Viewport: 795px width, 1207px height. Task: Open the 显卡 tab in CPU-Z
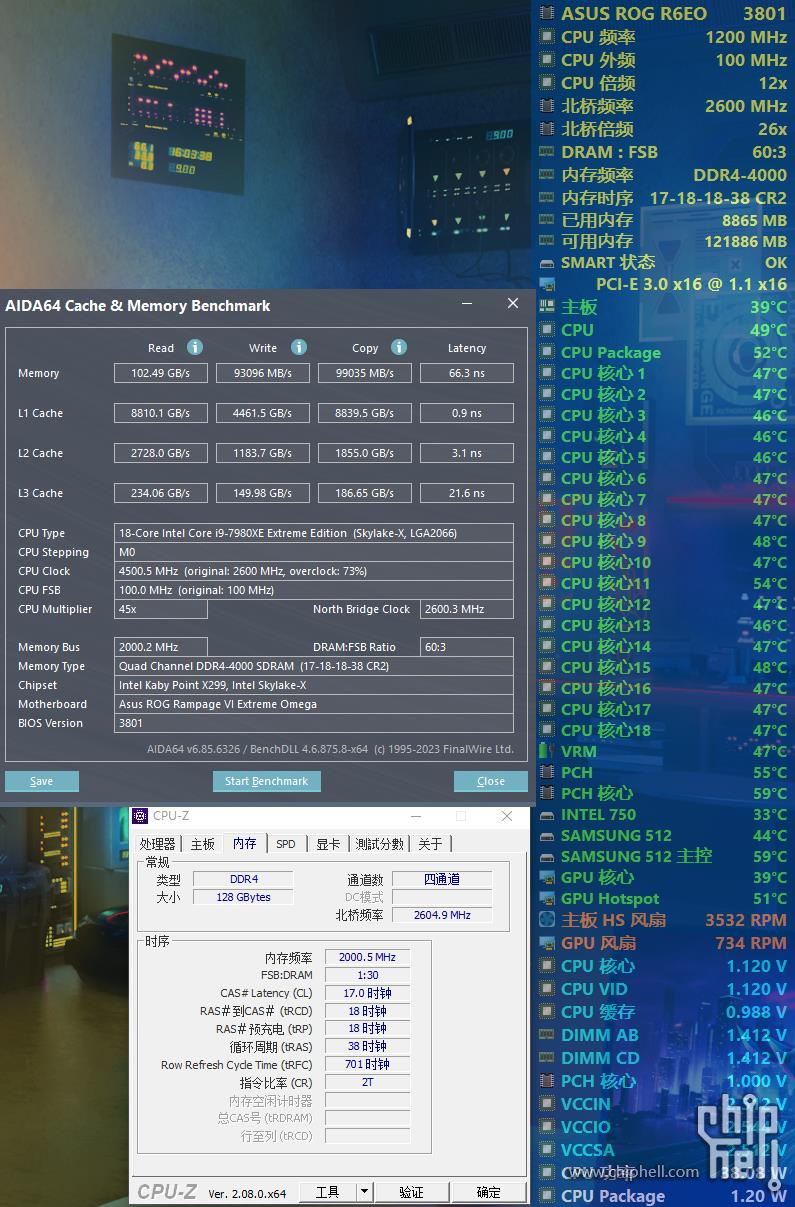[x=328, y=844]
